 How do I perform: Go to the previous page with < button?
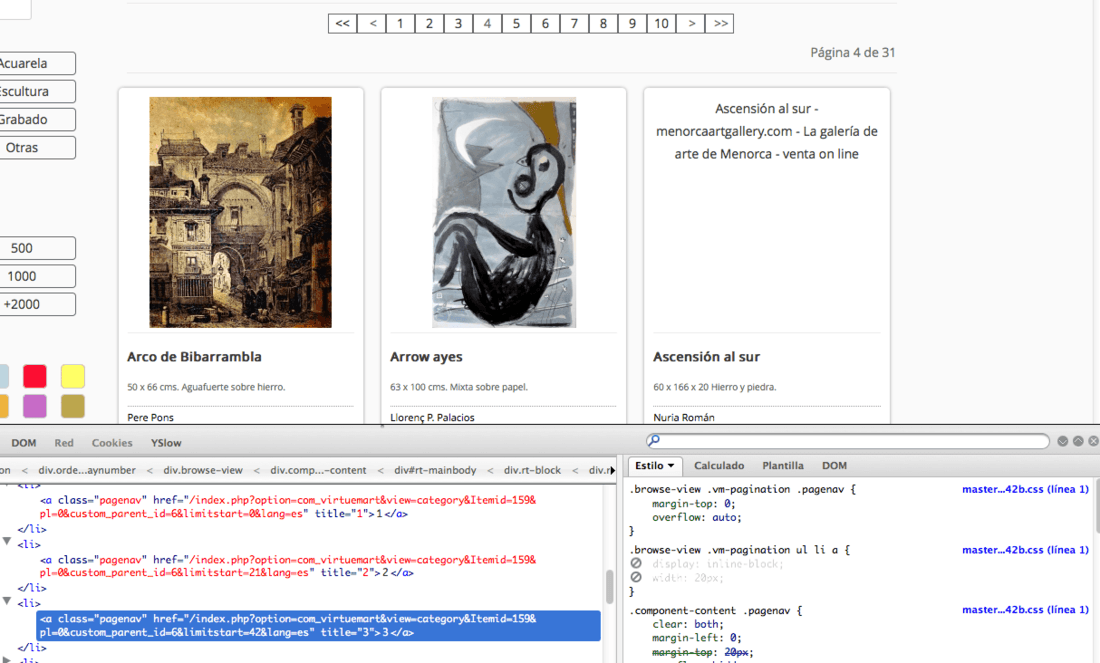click(x=373, y=24)
